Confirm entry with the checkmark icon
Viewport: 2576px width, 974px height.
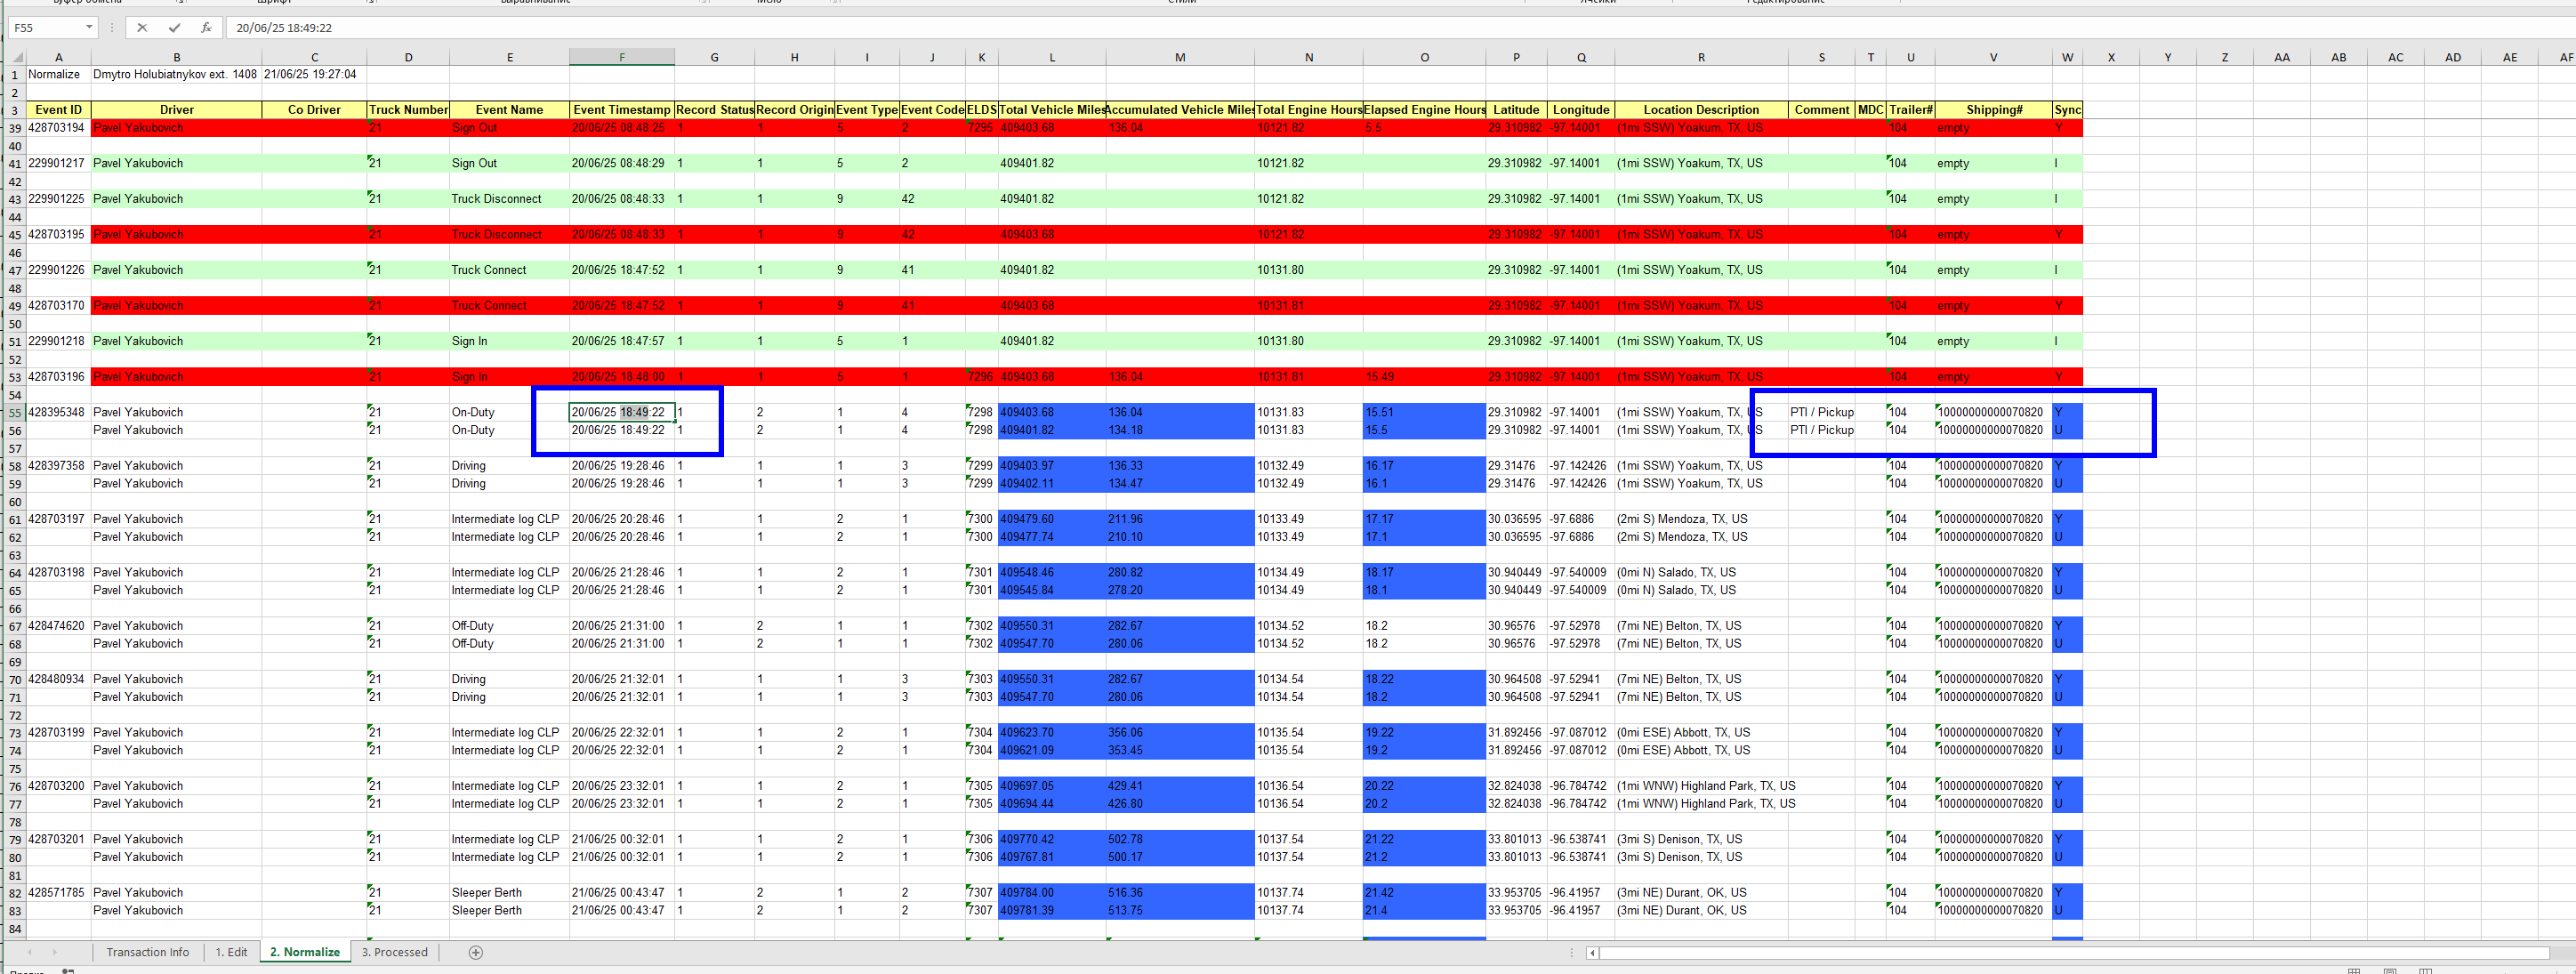174,28
